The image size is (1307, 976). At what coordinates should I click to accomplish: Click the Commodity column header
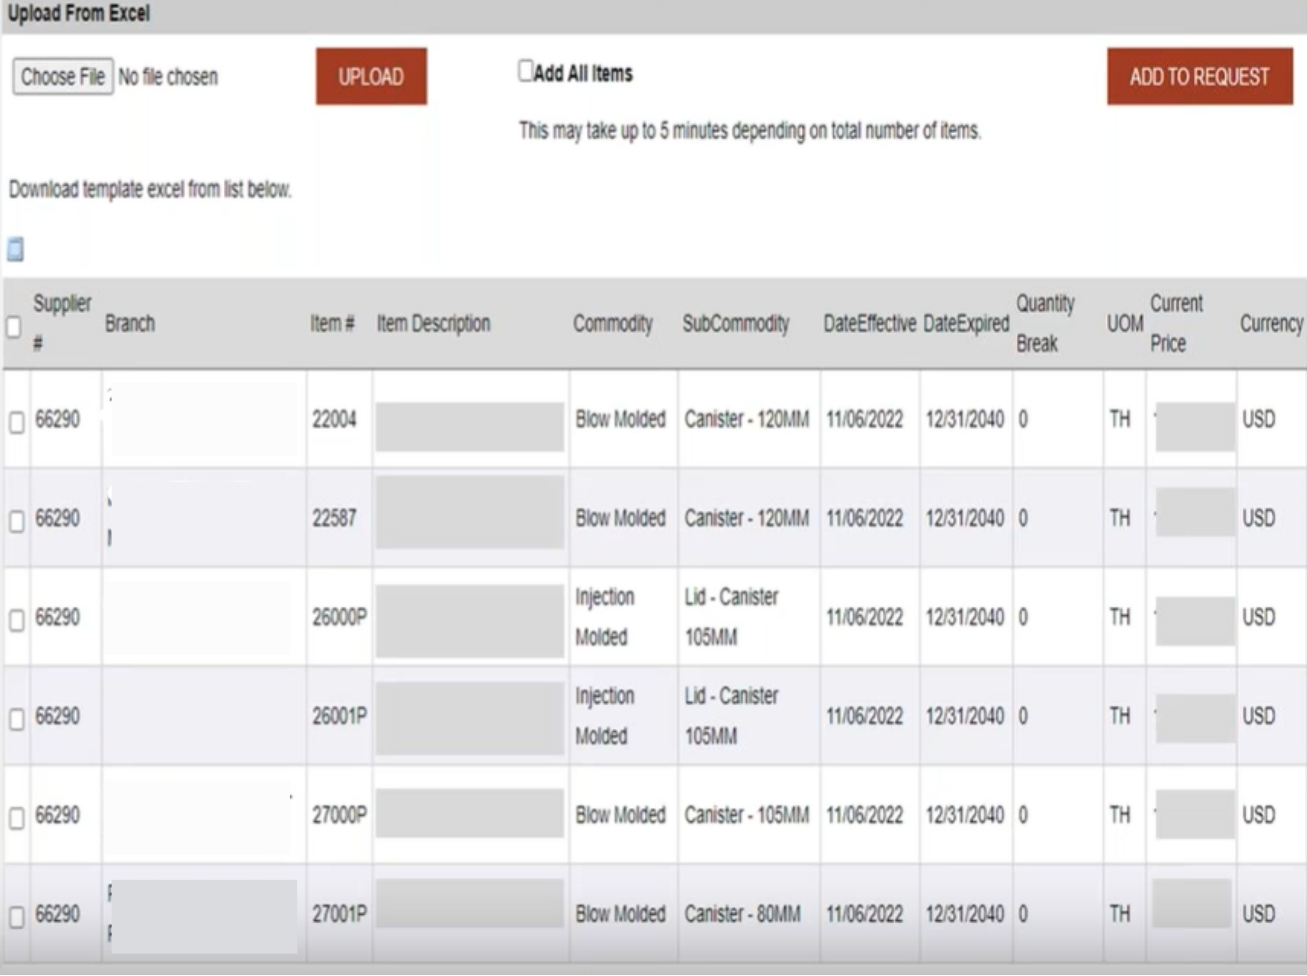(x=612, y=324)
